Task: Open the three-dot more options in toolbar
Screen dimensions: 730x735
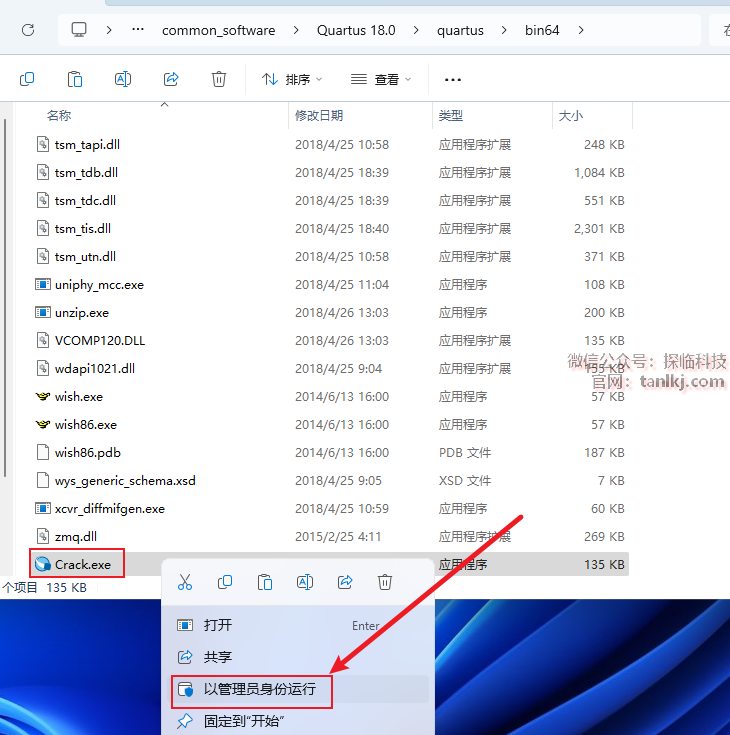Action: click(452, 79)
